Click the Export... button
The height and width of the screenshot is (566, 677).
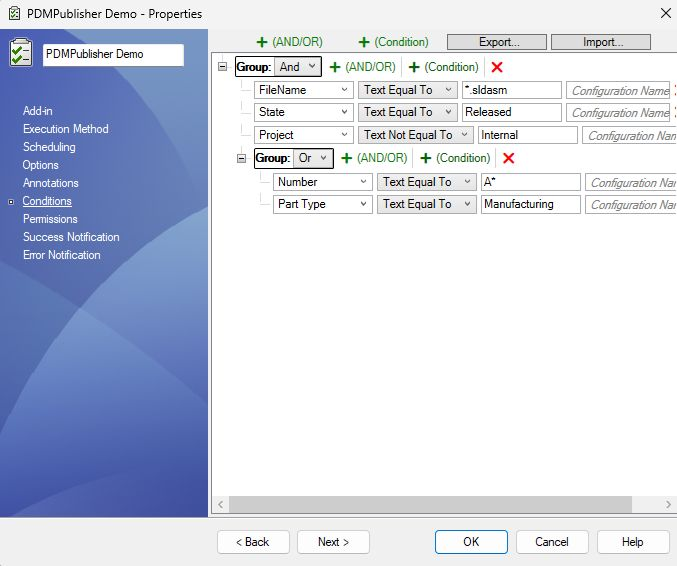click(497, 42)
